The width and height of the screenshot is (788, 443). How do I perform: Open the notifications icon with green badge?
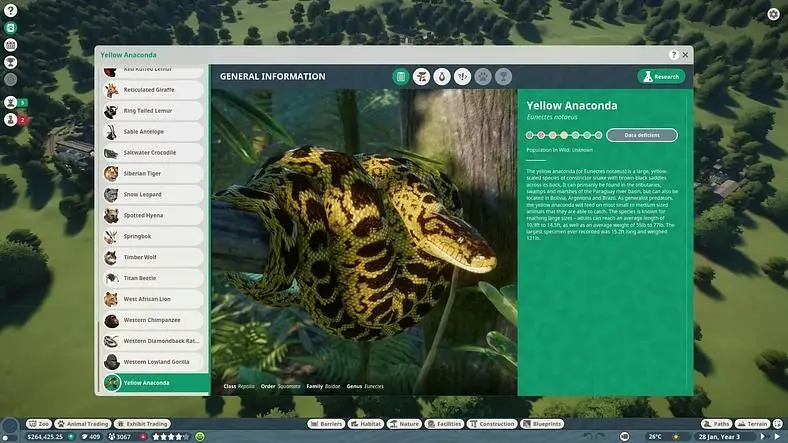(x=11, y=102)
